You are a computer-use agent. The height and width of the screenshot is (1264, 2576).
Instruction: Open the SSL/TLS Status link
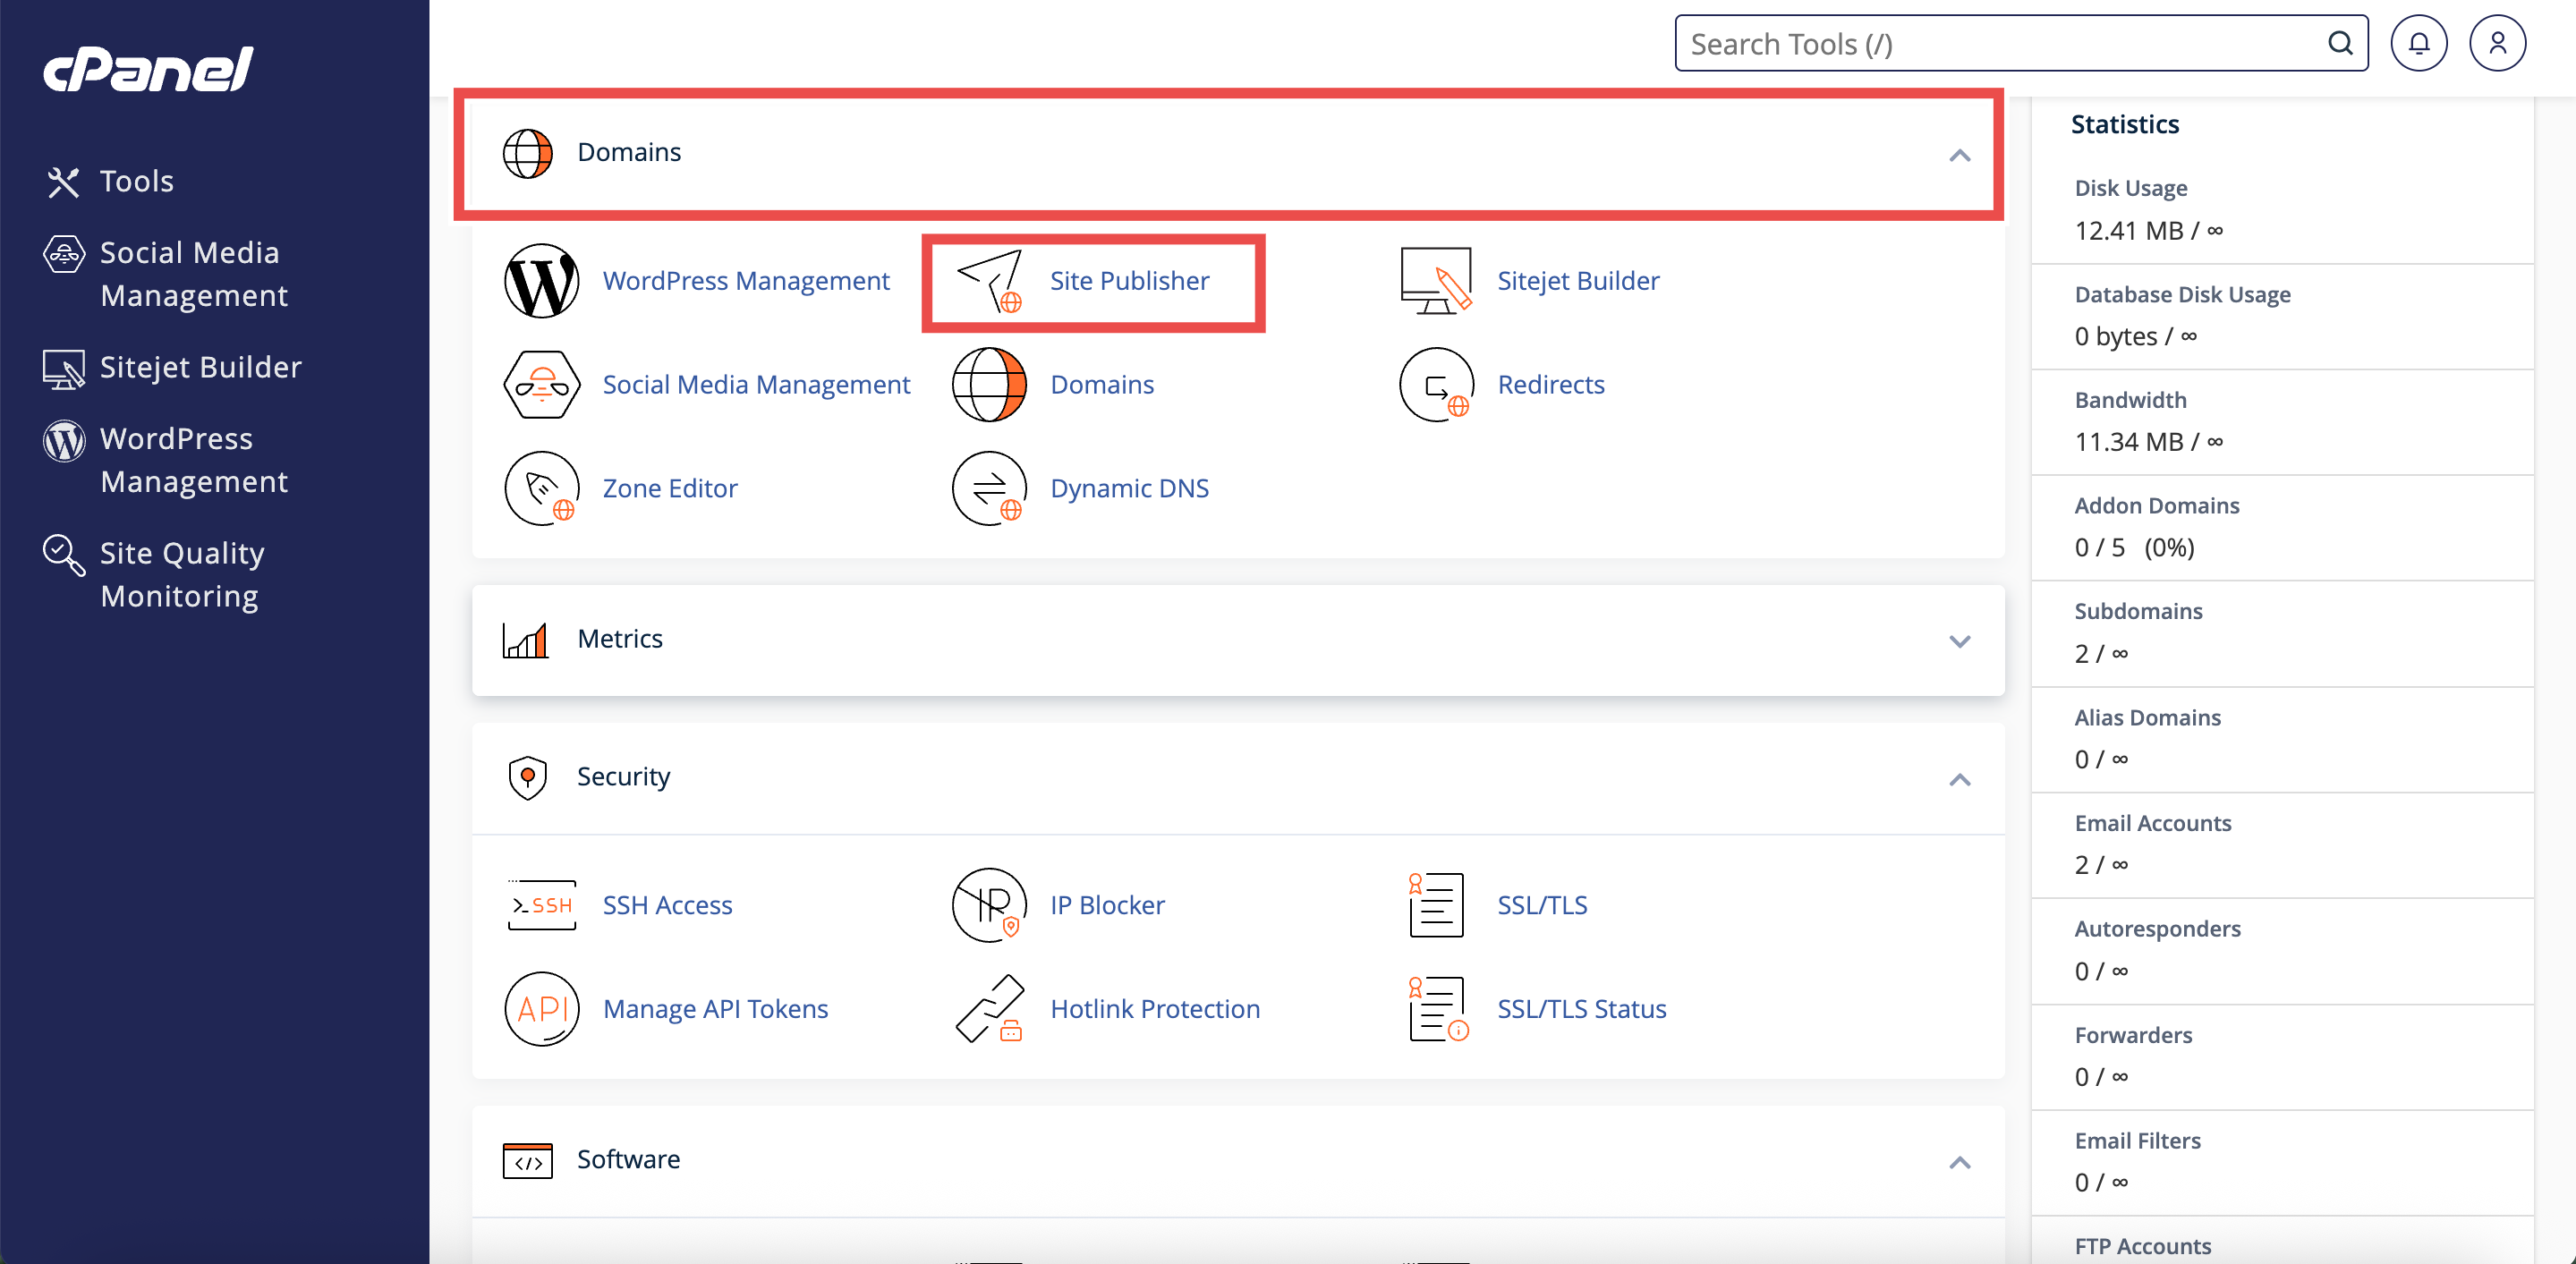coord(1581,1009)
